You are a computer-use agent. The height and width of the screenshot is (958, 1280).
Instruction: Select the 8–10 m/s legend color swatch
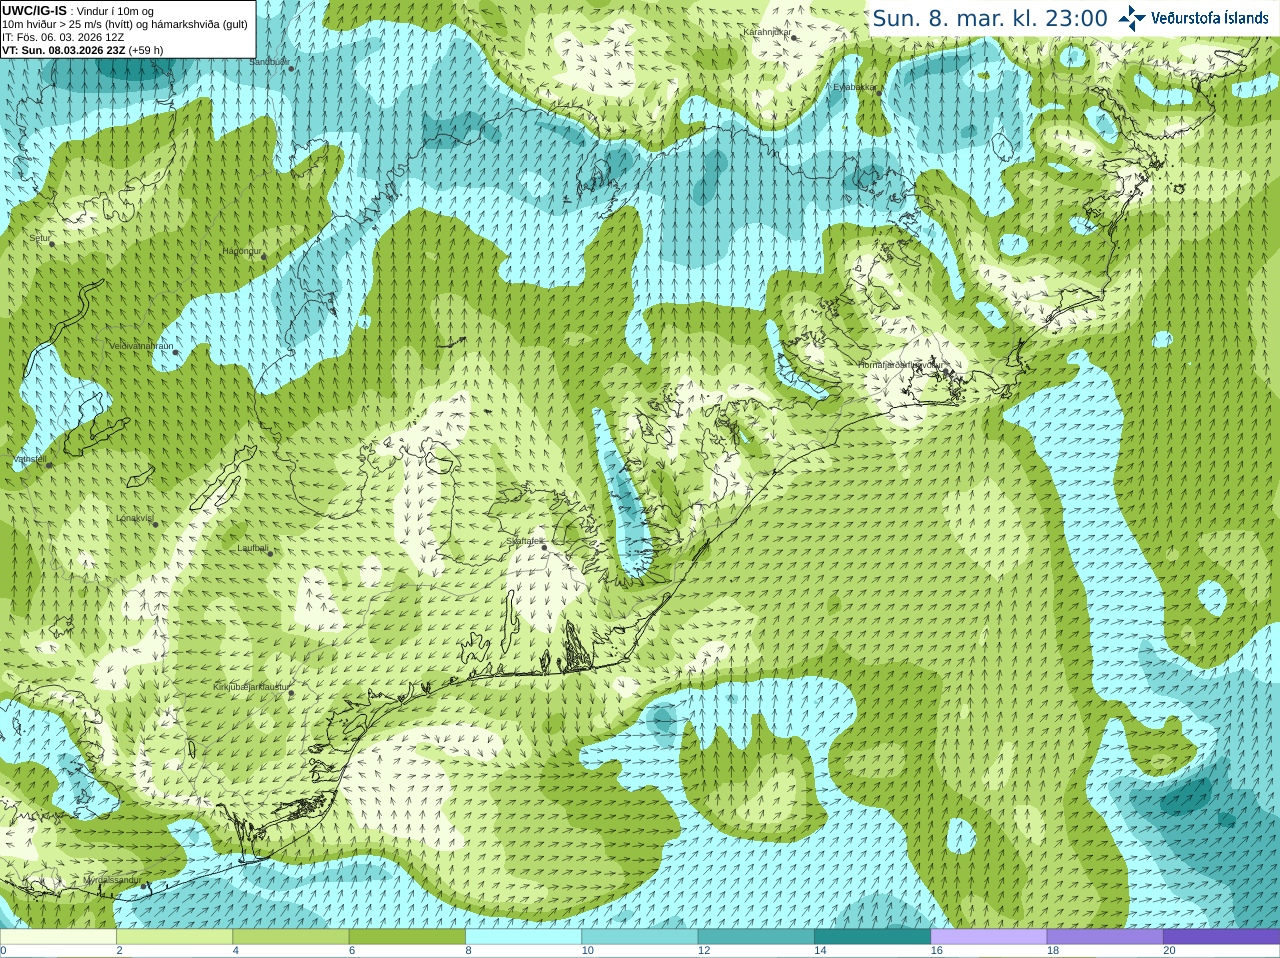click(523, 937)
